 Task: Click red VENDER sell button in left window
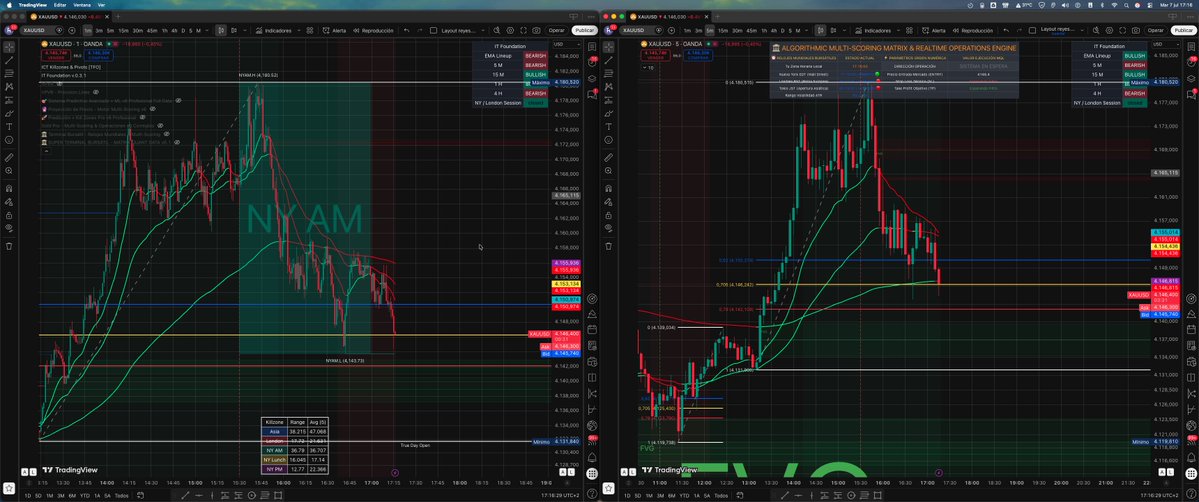[57, 55]
